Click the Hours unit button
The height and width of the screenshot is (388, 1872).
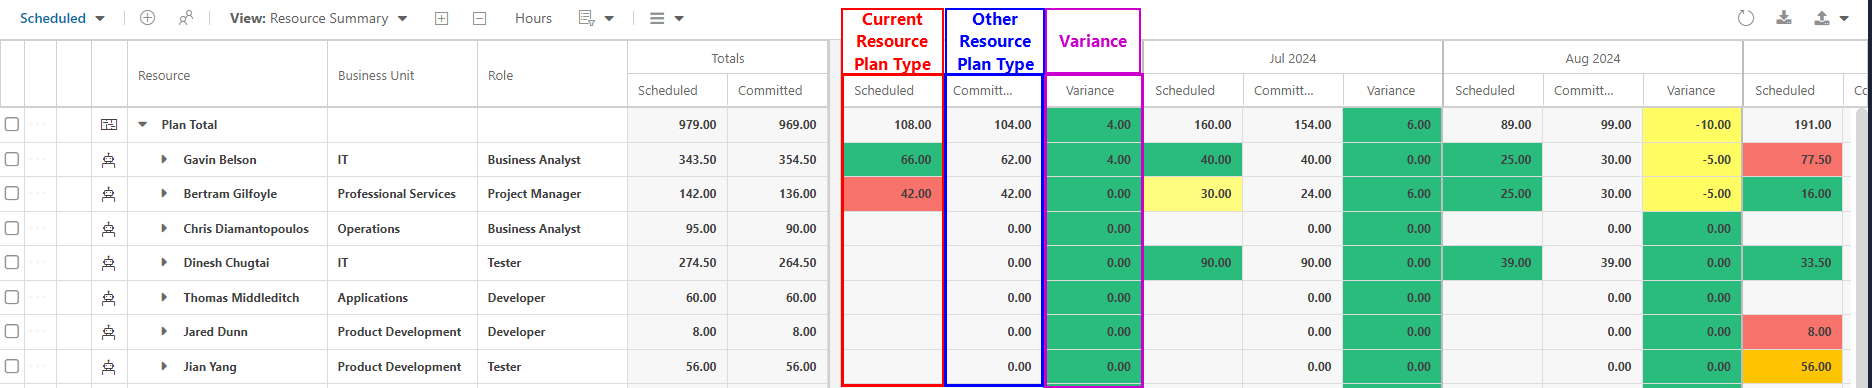[x=533, y=18]
